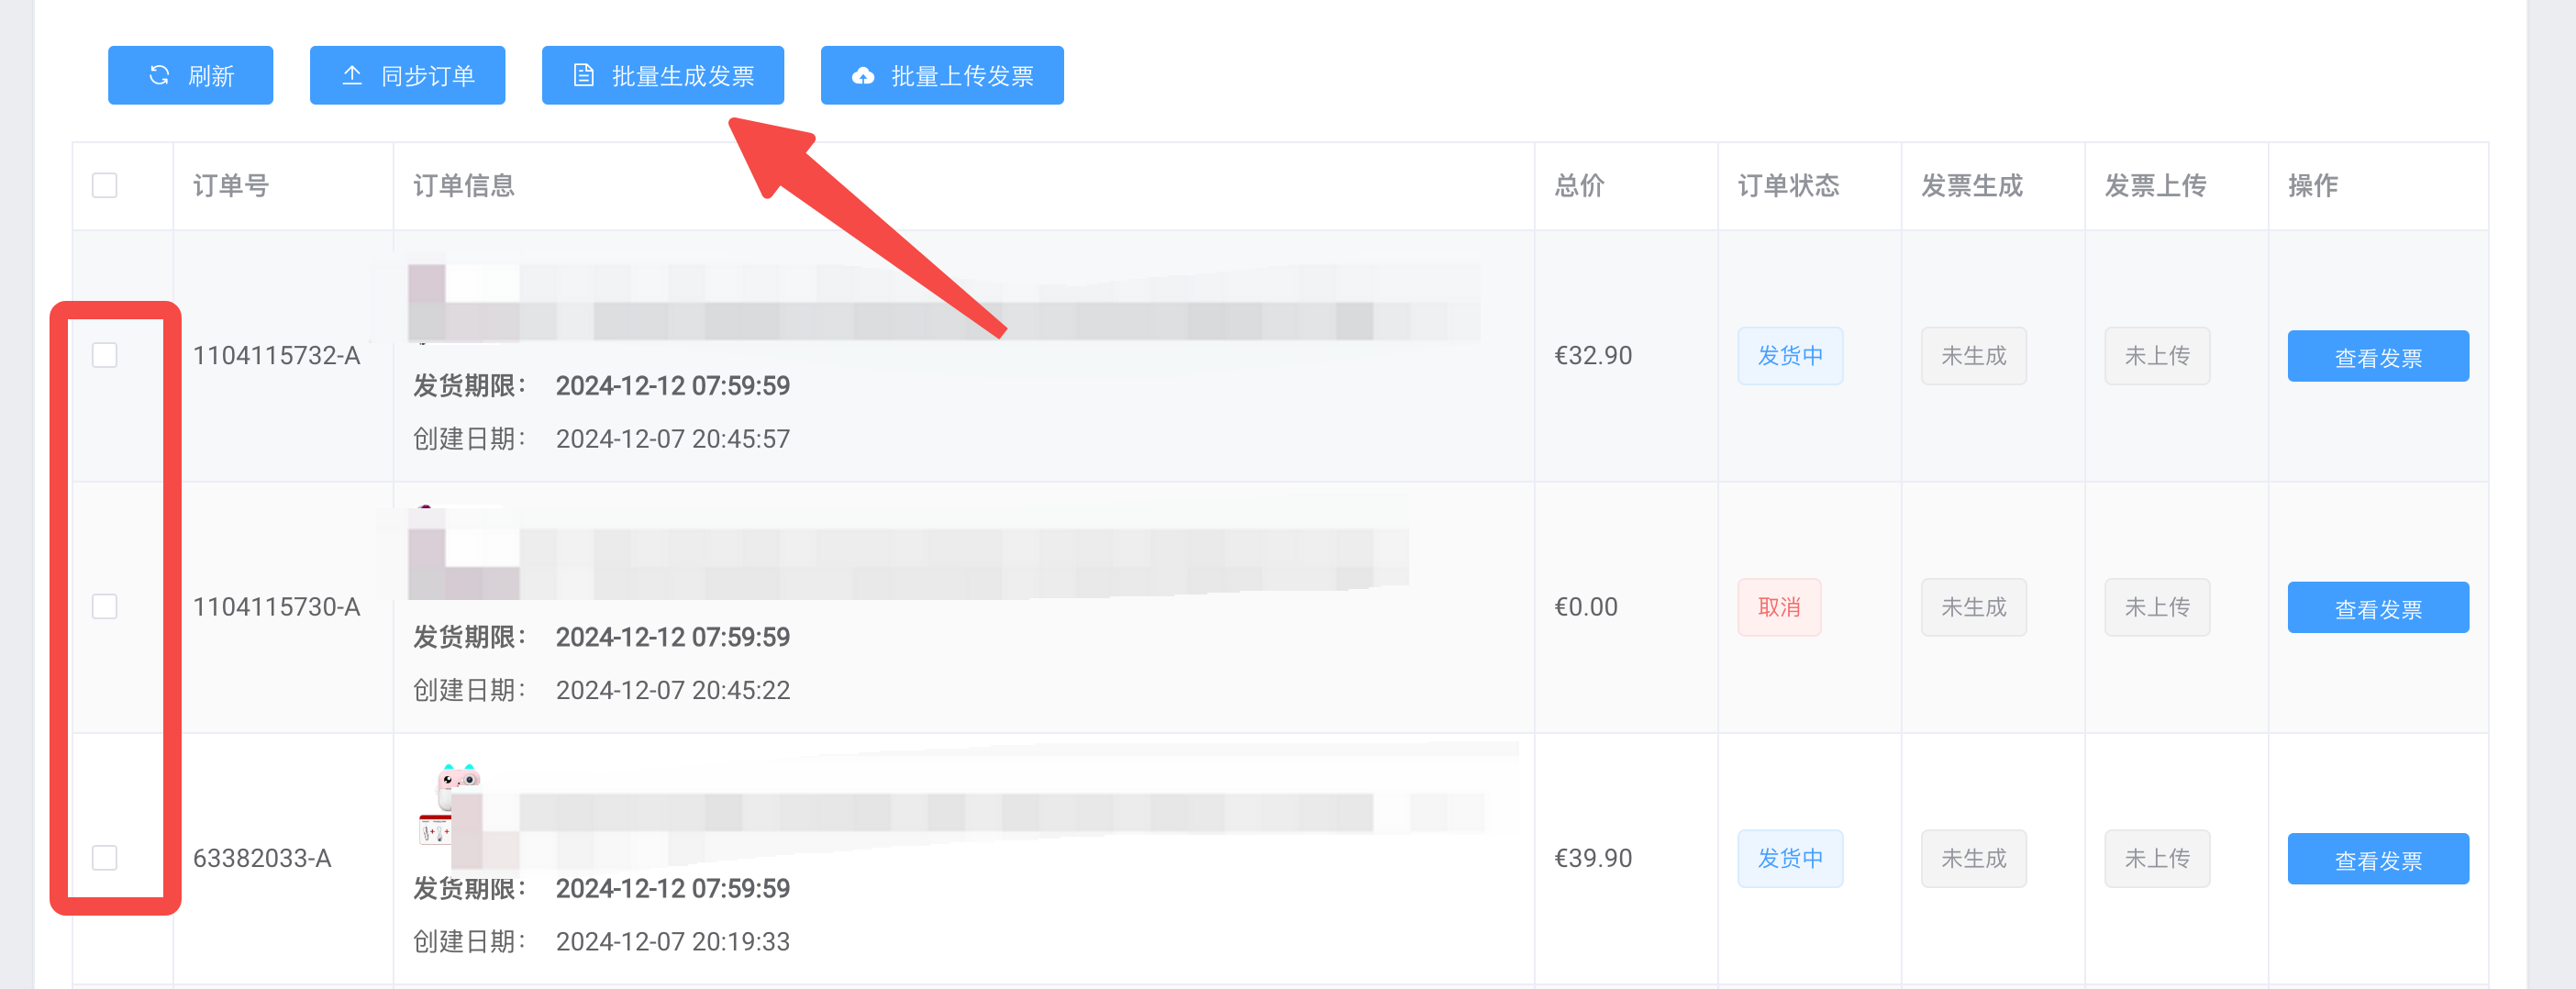Click the upload arrow icon on 同步订单

[x=352, y=75]
